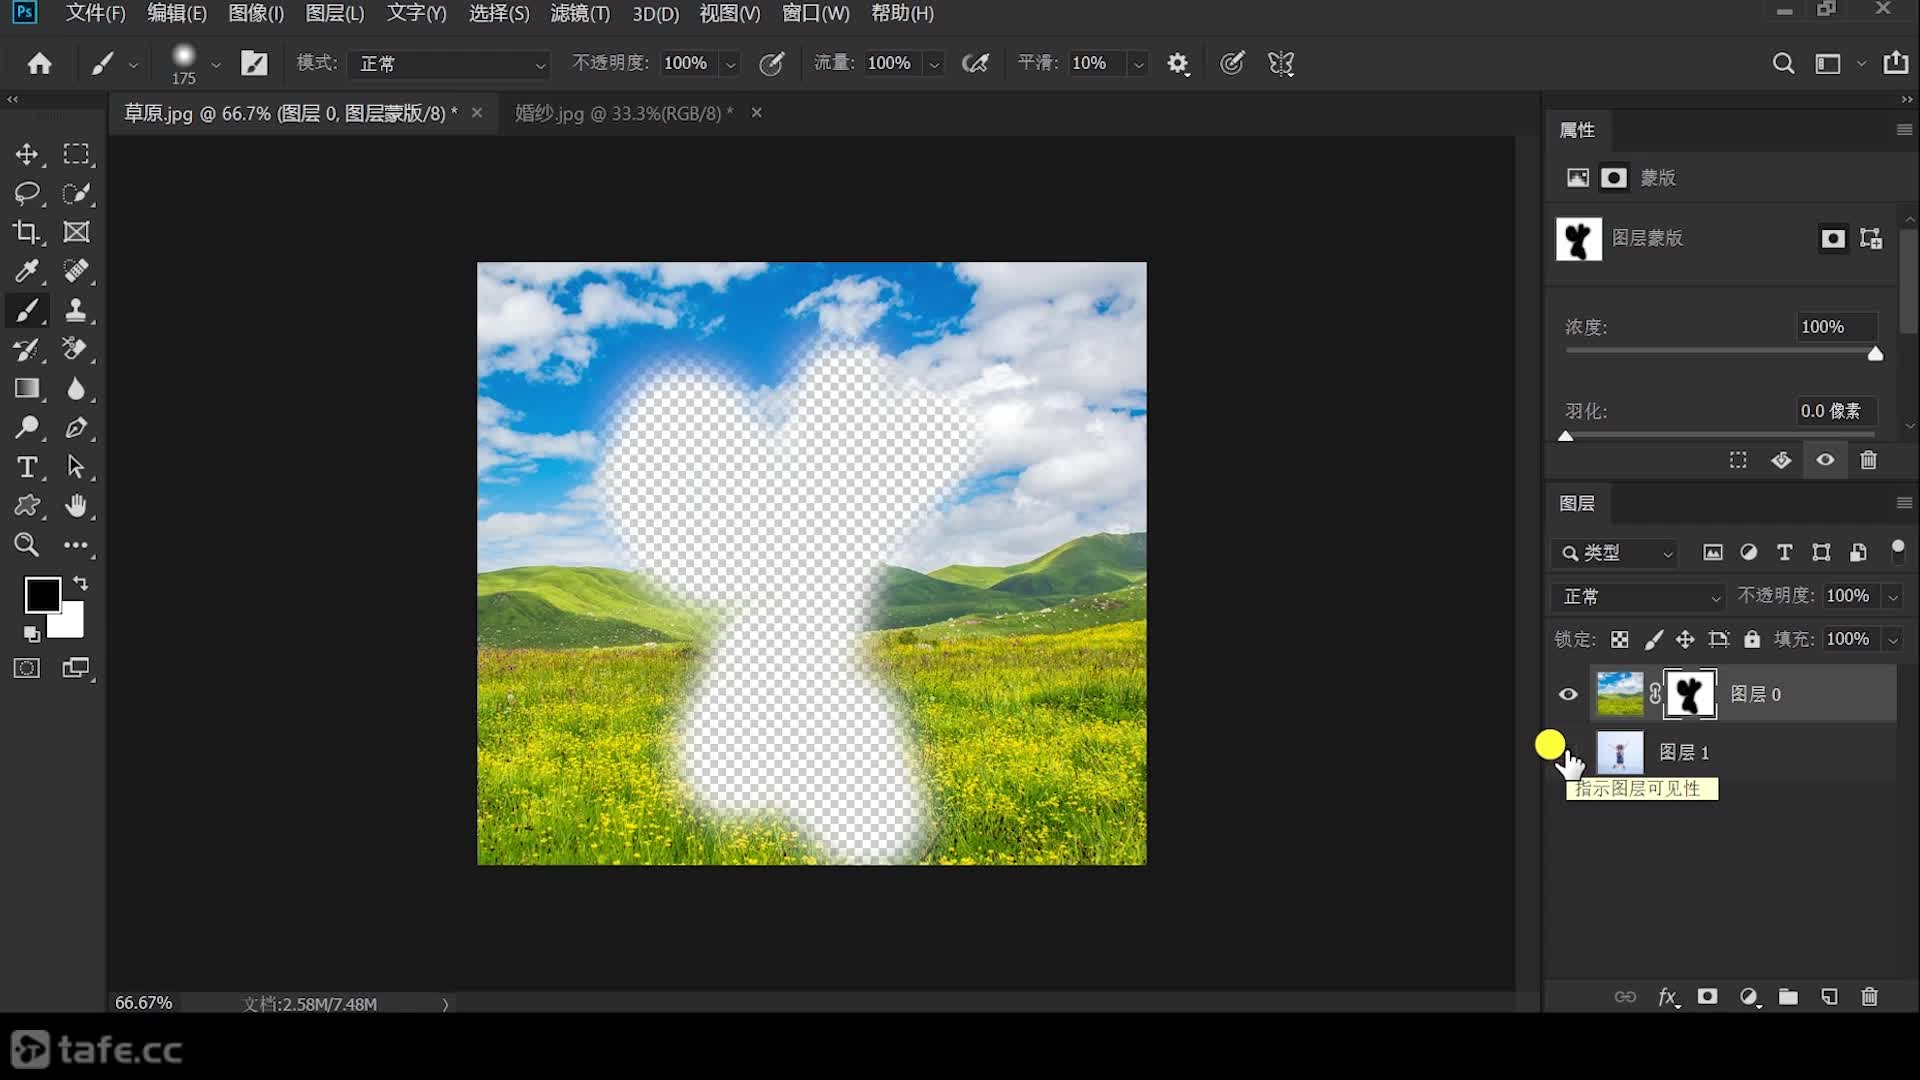Select the Eyedropper tool
1920x1080 pixels.
click(x=27, y=271)
